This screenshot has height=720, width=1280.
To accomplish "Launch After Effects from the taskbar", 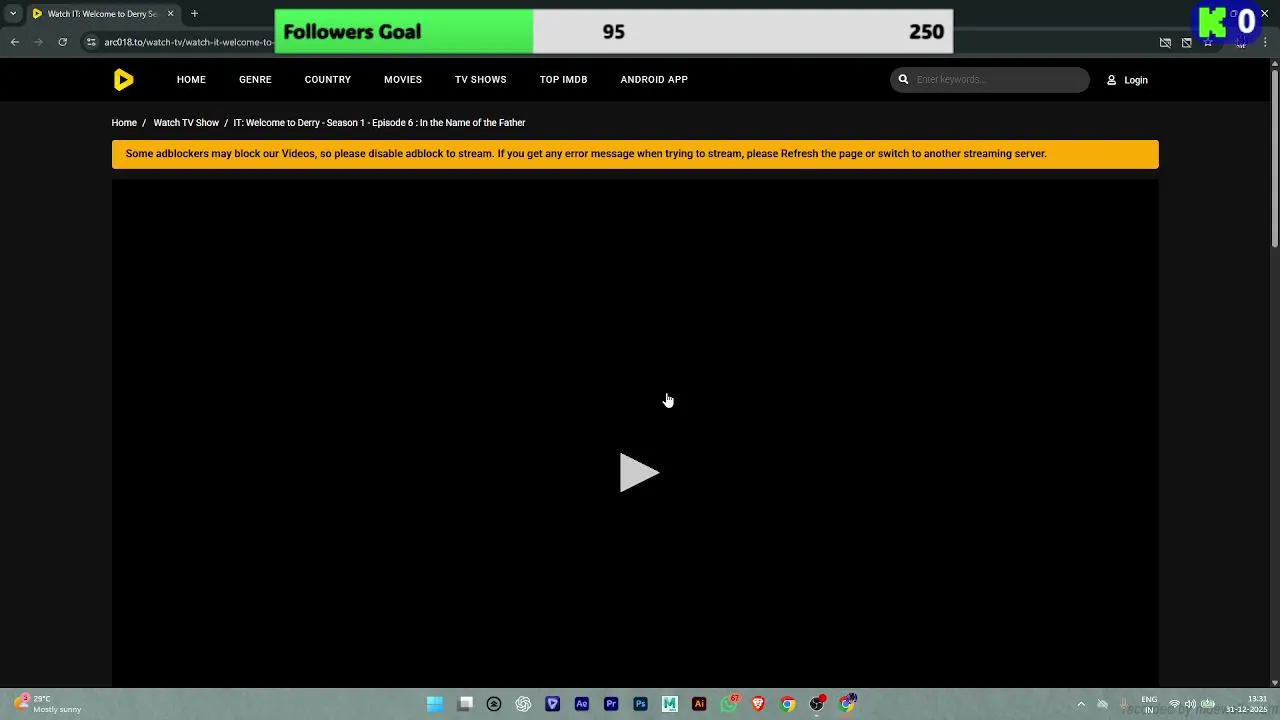I will tap(582, 704).
